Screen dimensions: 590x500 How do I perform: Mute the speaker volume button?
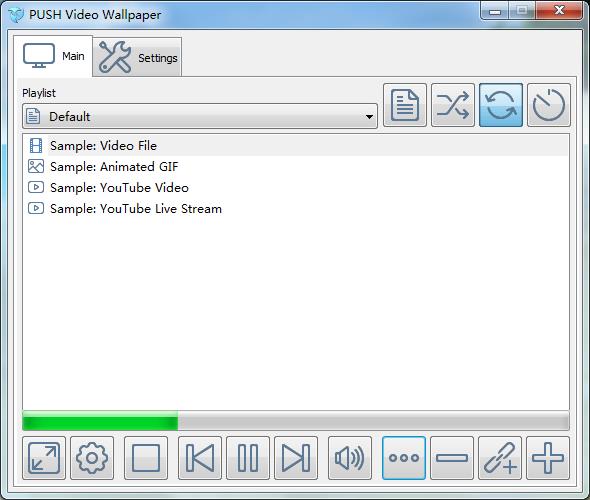click(350, 458)
